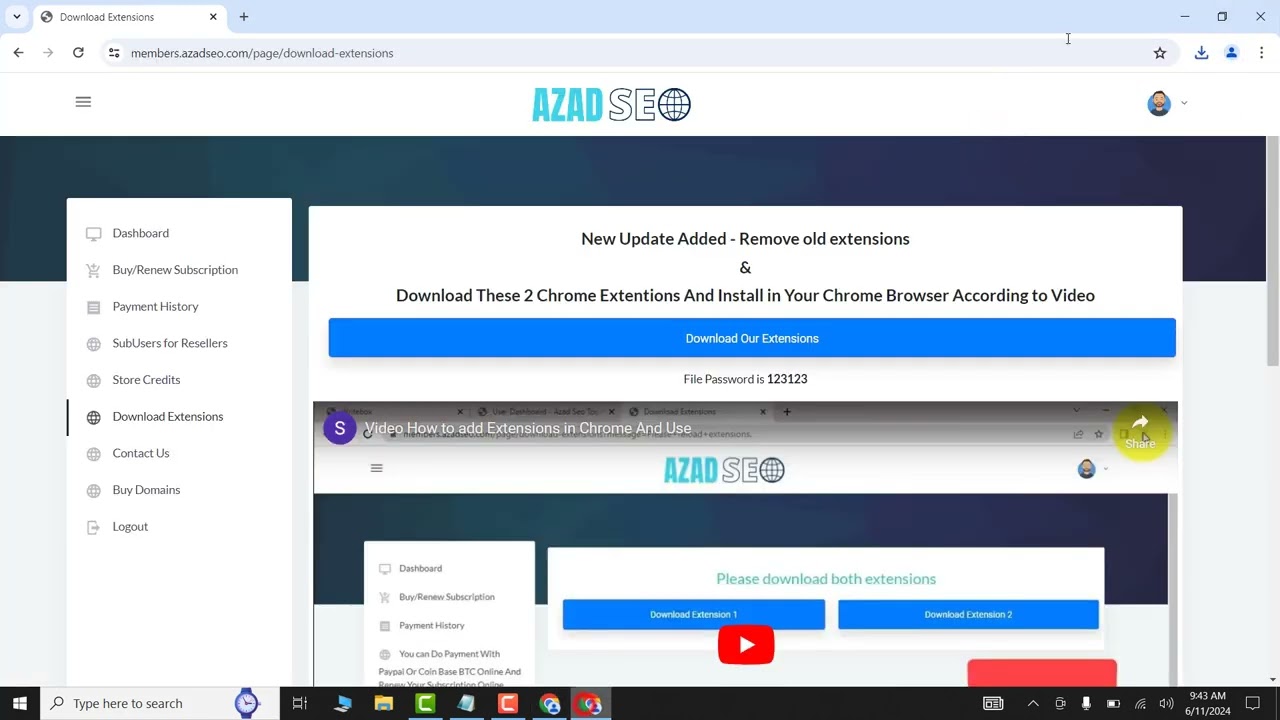Open File Explorer from the taskbar
The width and height of the screenshot is (1280, 720).
tap(384, 704)
